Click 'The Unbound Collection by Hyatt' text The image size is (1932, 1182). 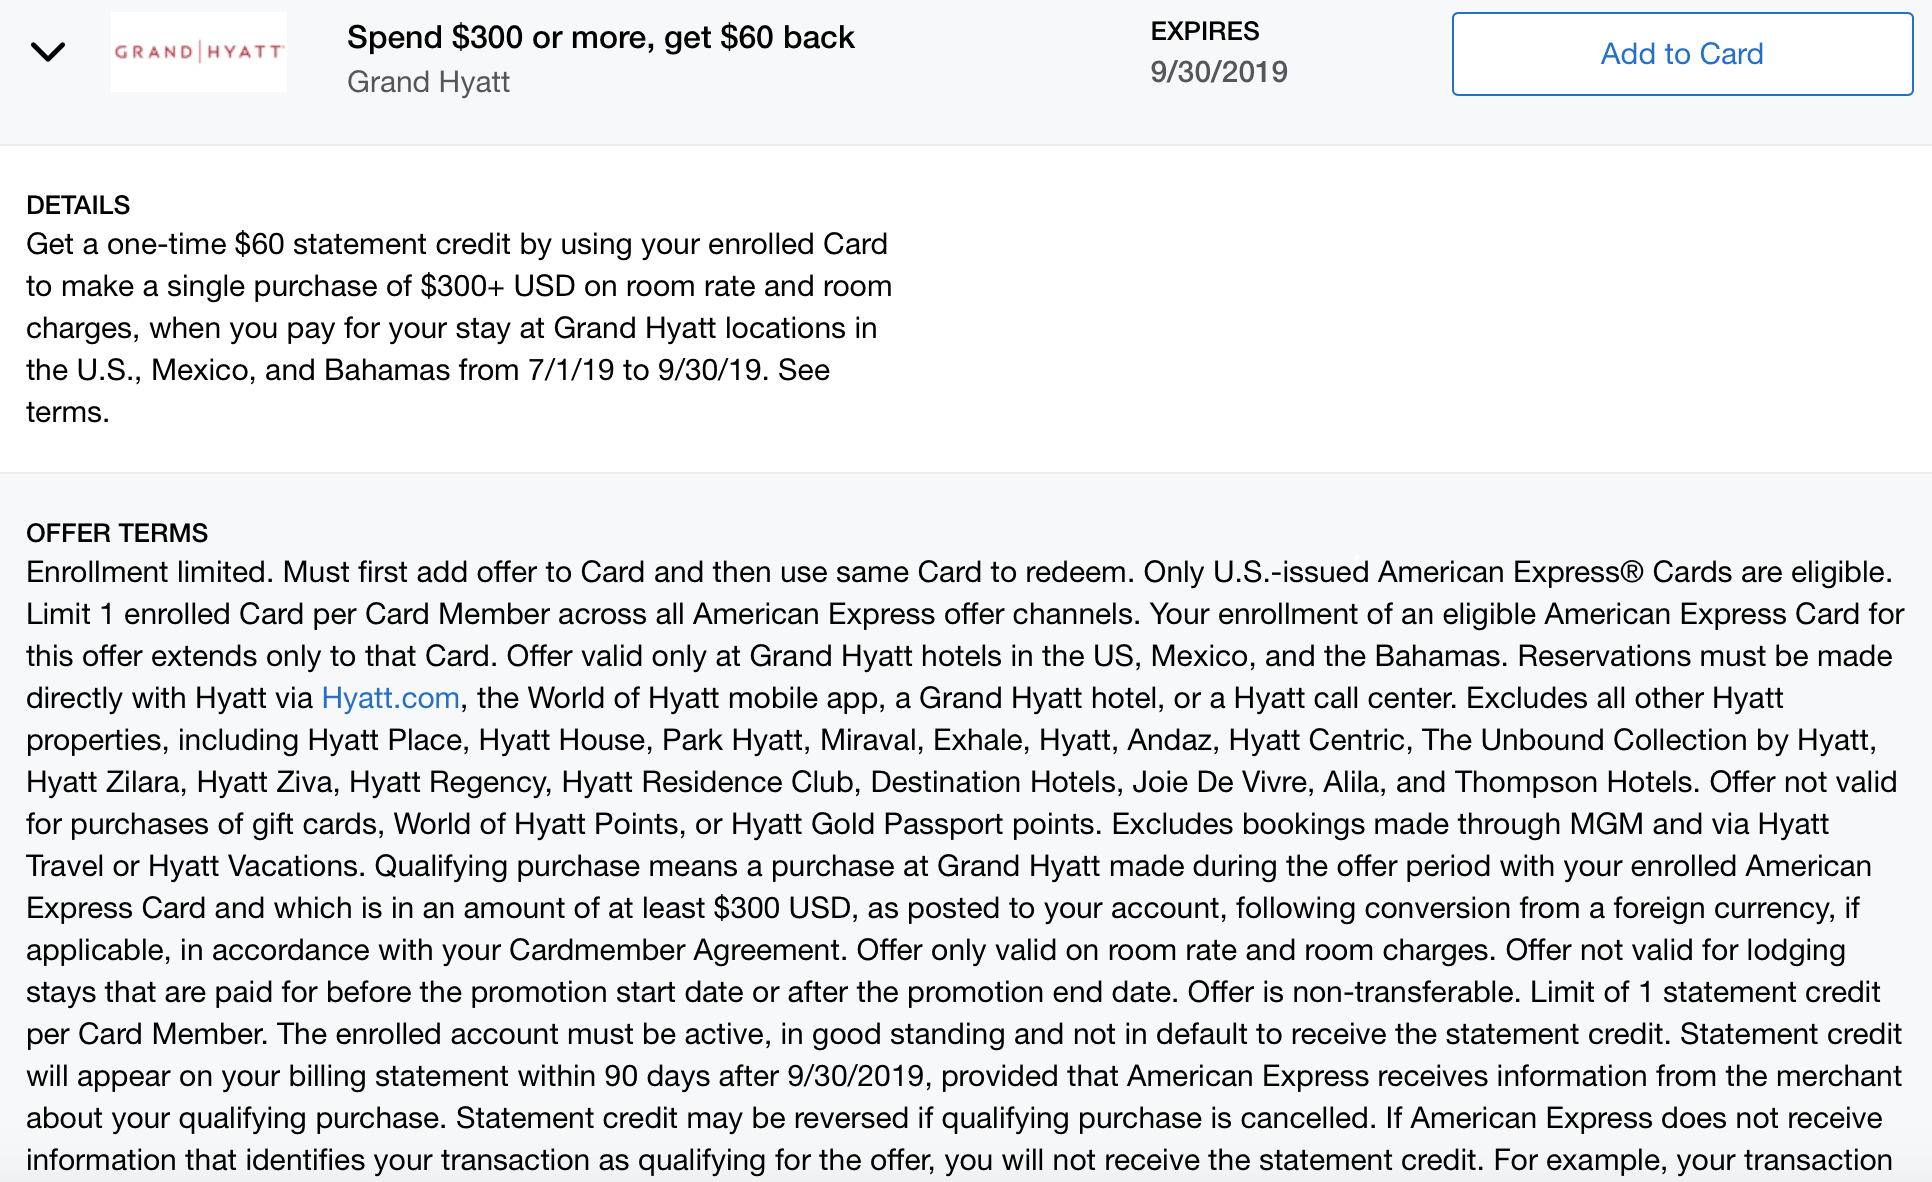(1646, 740)
